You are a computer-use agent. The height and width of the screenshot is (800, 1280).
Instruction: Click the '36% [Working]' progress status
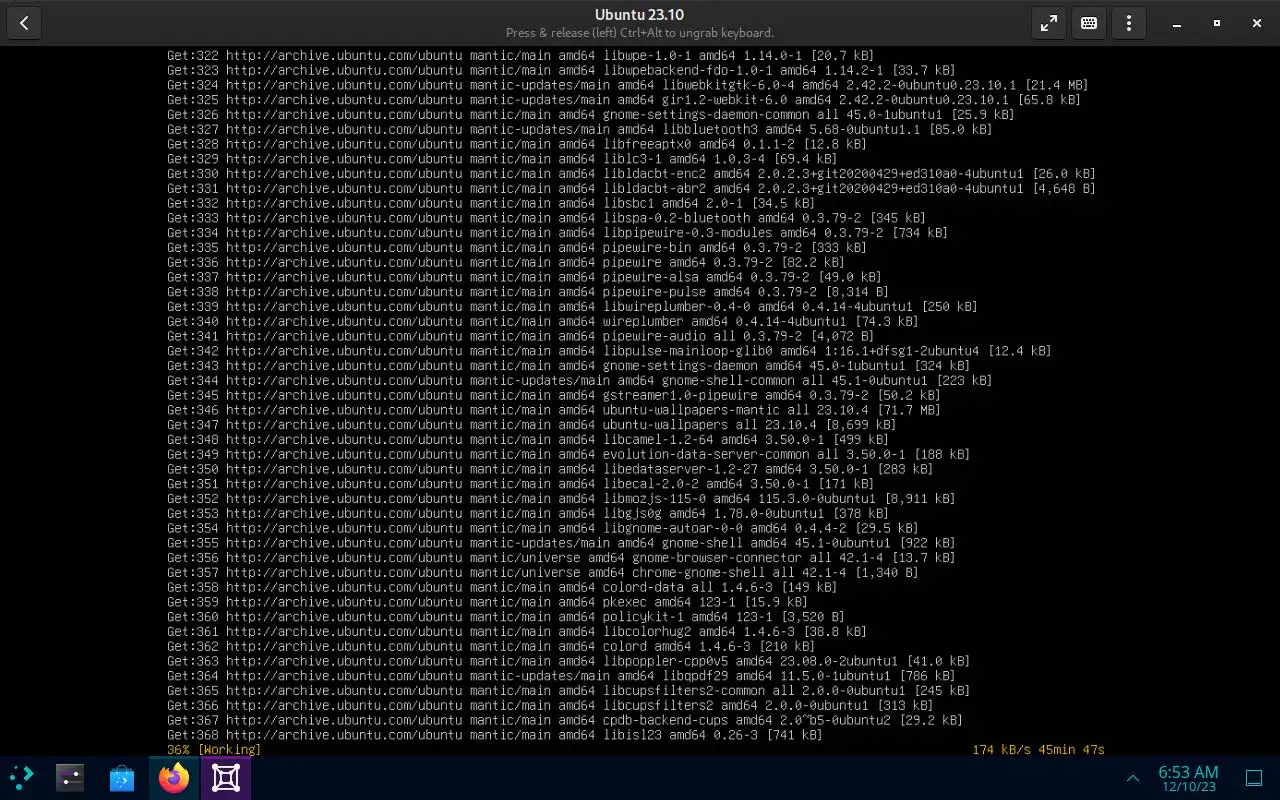214,749
